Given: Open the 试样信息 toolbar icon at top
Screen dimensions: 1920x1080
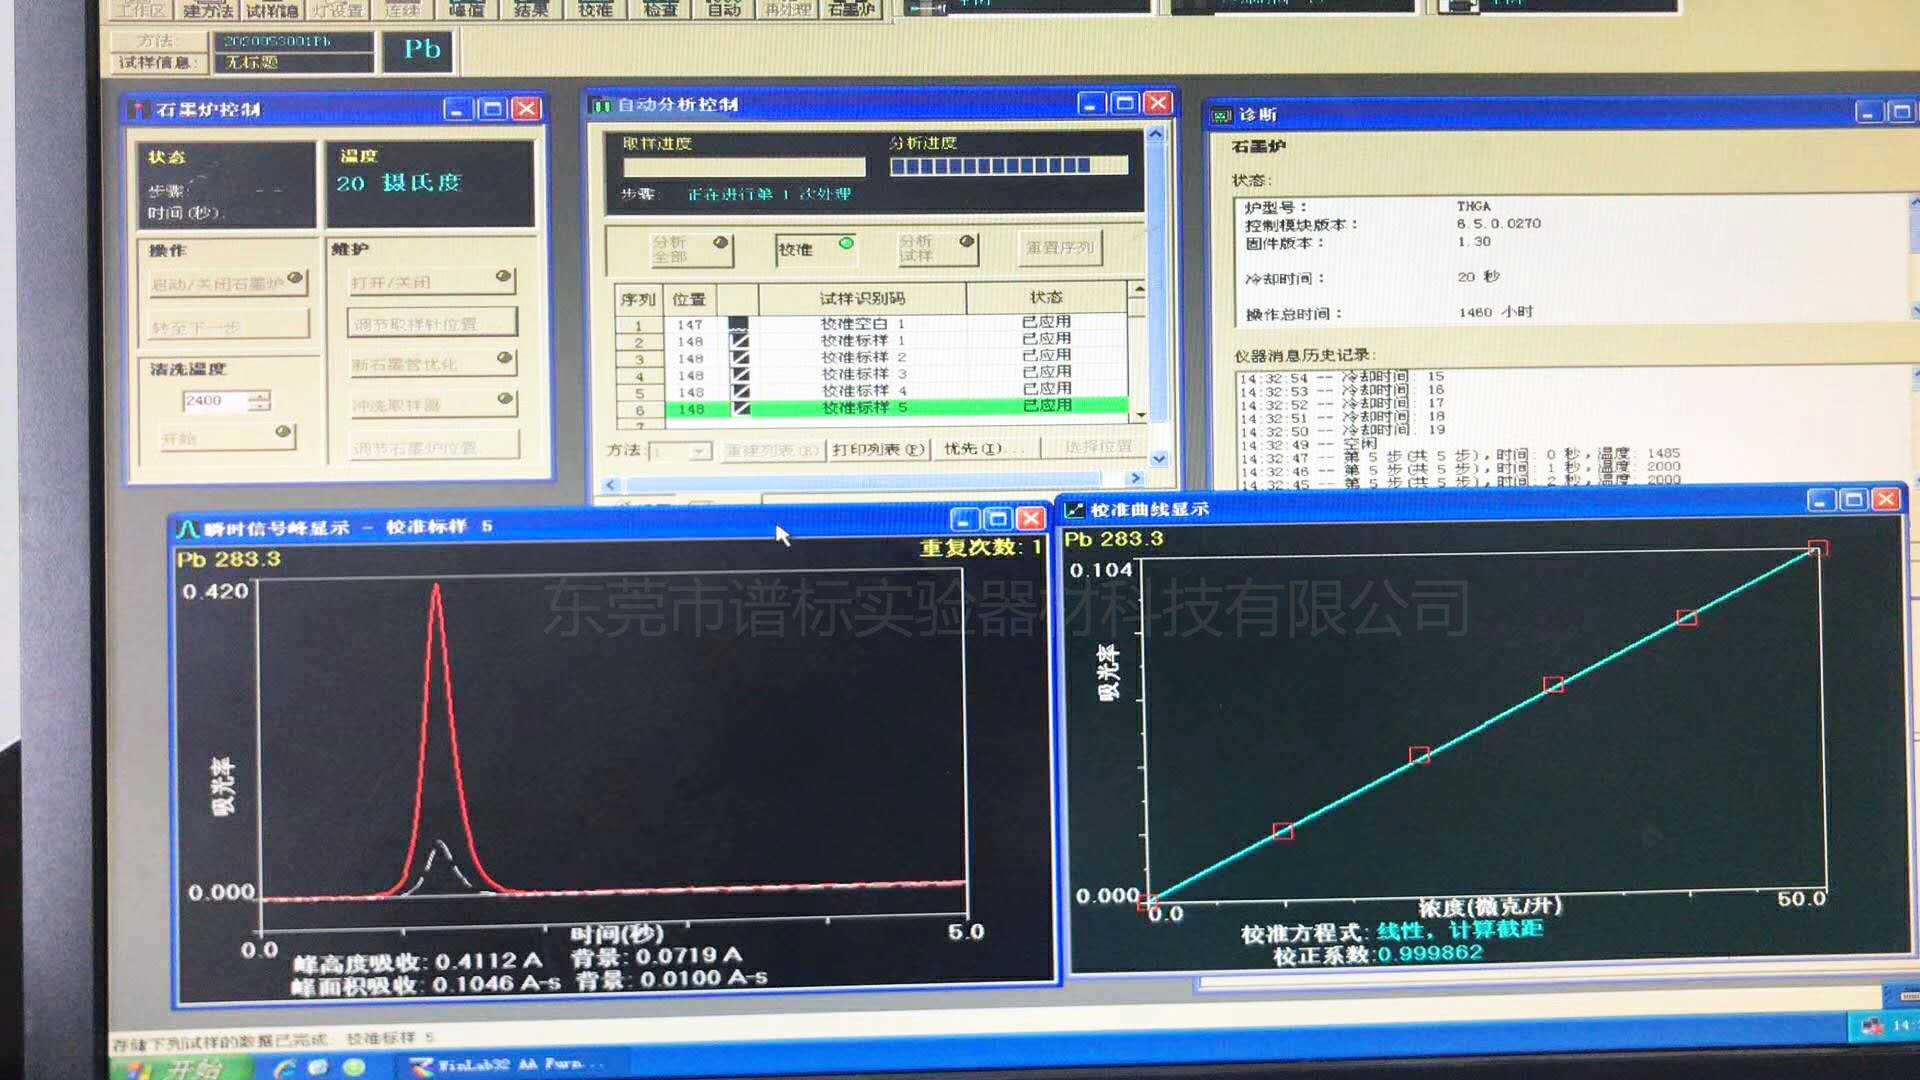Looking at the screenshot, I should pyautogui.click(x=272, y=10).
